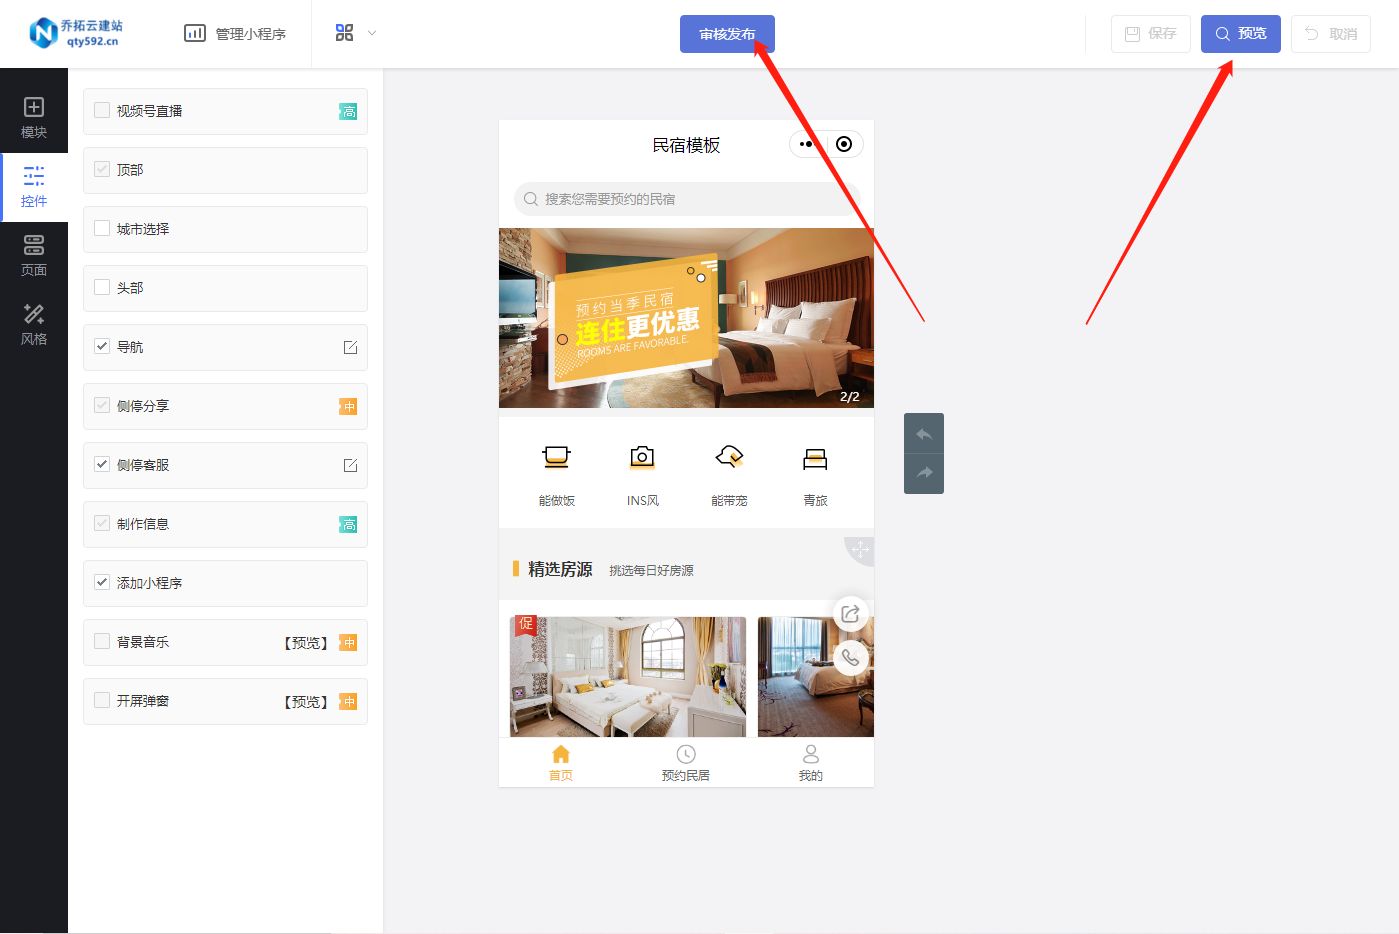Expand the layout dropdown next to the grid icon
1399x934 pixels.
[370, 32]
